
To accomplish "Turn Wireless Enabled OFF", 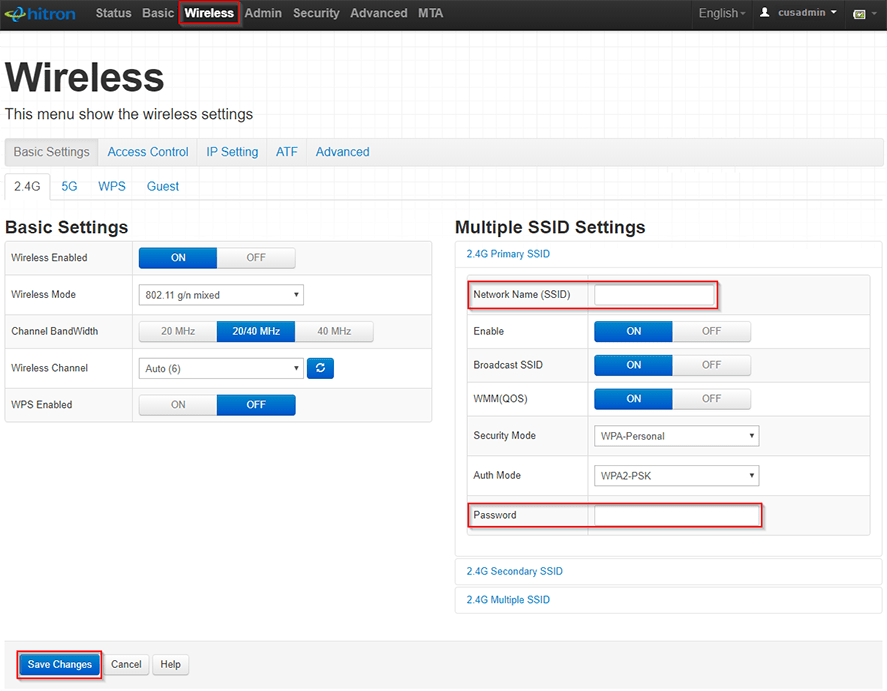I will pos(256,258).
